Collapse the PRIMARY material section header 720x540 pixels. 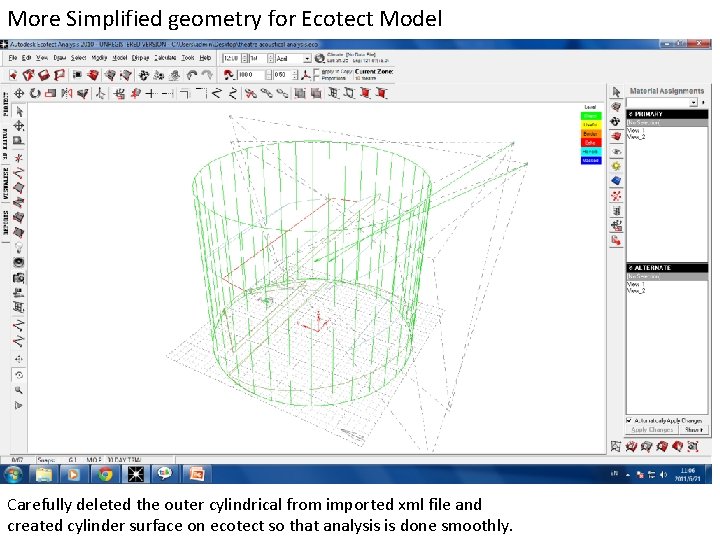coord(667,114)
